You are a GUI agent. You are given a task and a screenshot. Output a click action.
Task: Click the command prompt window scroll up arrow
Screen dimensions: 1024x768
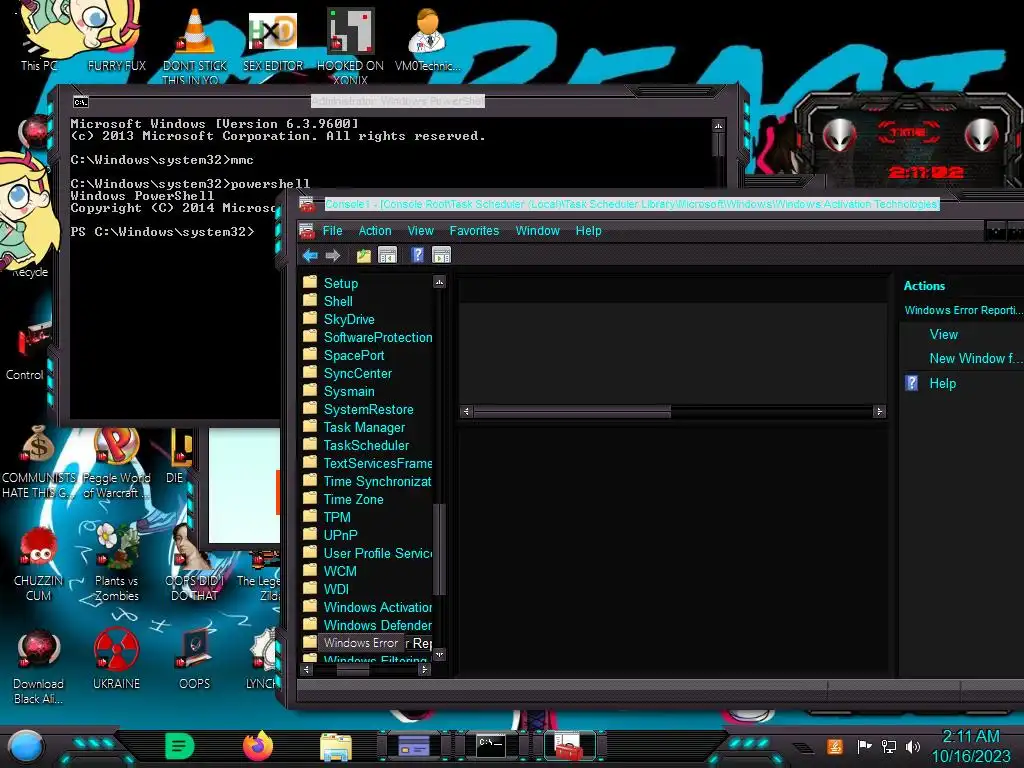click(x=718, y=125)
